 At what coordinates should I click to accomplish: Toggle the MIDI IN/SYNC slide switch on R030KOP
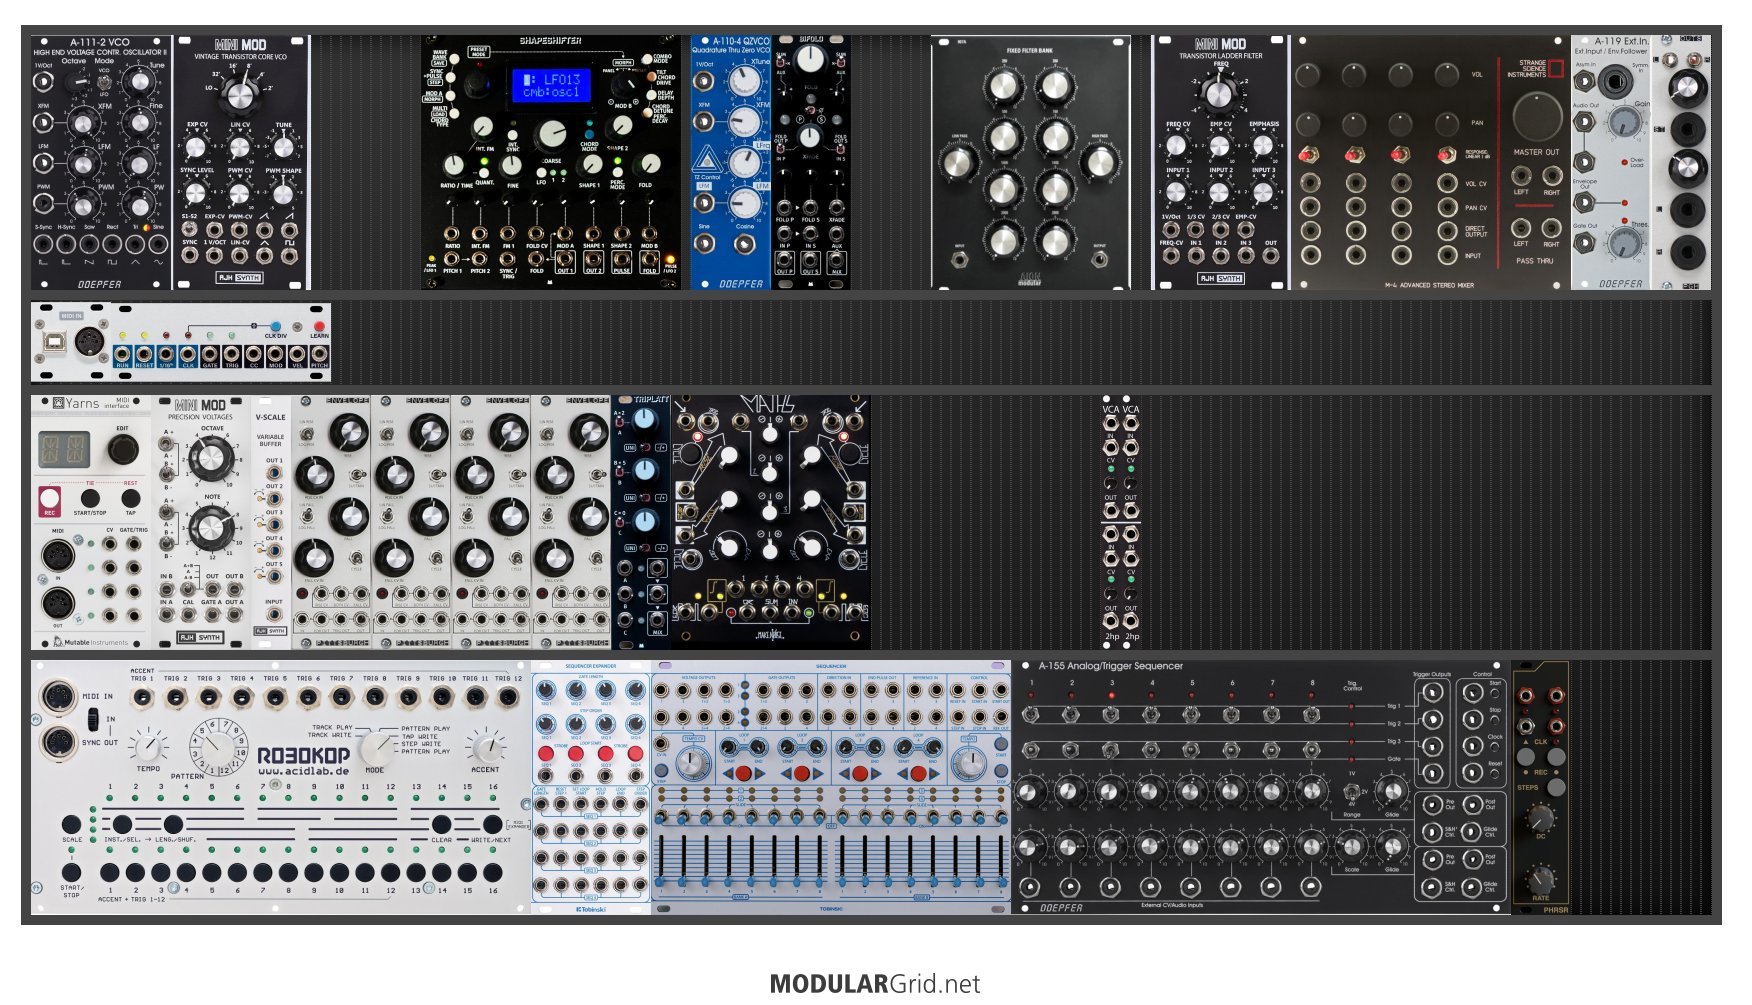pyautogui.click(x=94, y=719)
